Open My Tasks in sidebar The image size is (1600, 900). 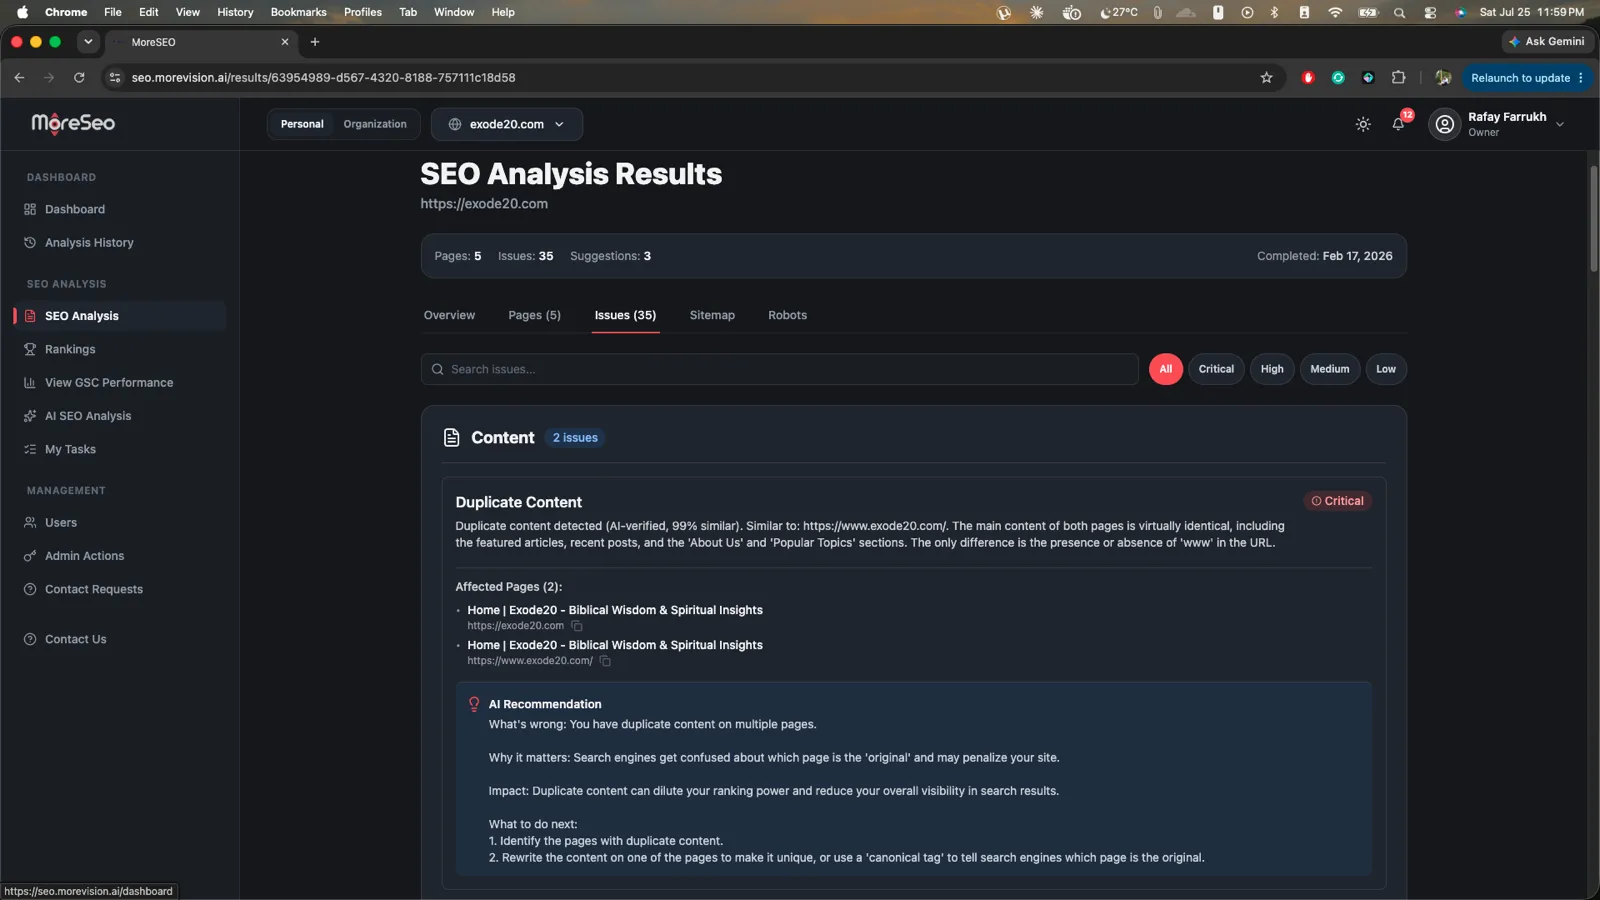120,450
